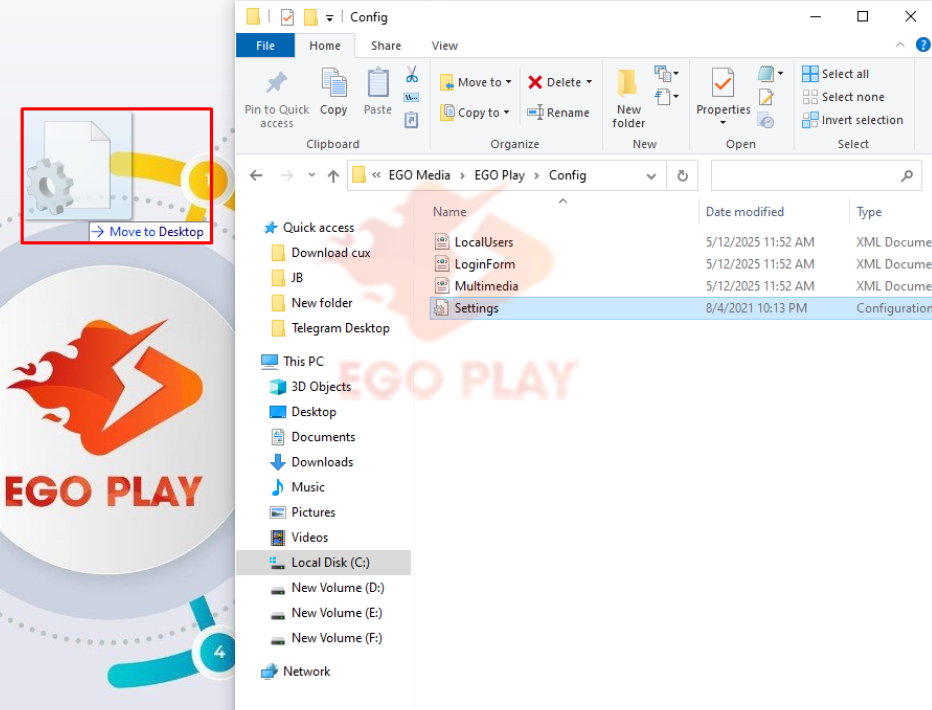Open the JB folder in Quick access

297,277
